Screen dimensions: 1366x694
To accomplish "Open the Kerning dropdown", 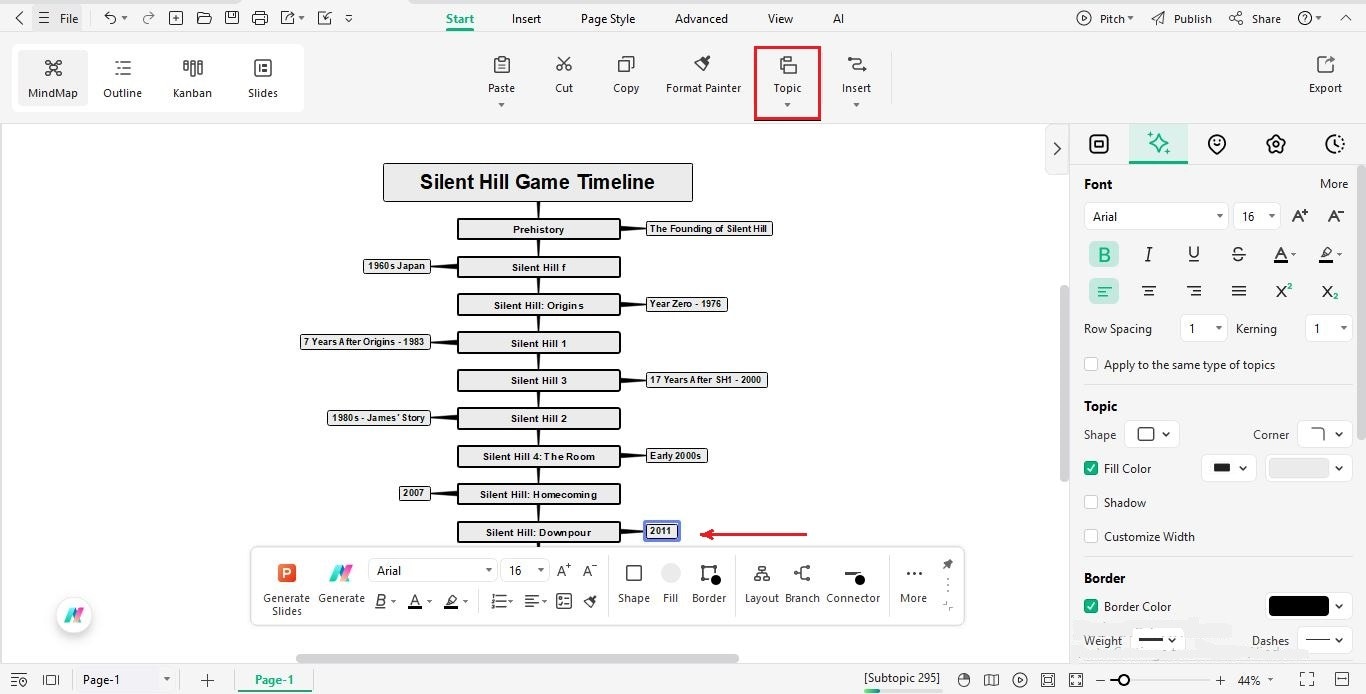I will 1329,328.
